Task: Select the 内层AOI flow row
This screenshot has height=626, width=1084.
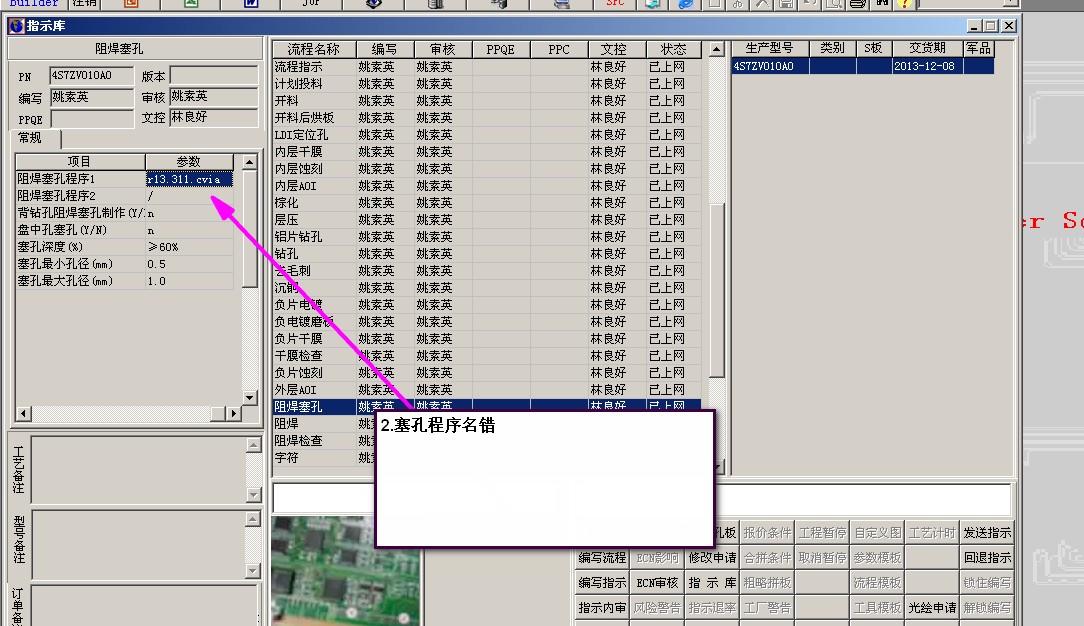Action: coord(487,186)
